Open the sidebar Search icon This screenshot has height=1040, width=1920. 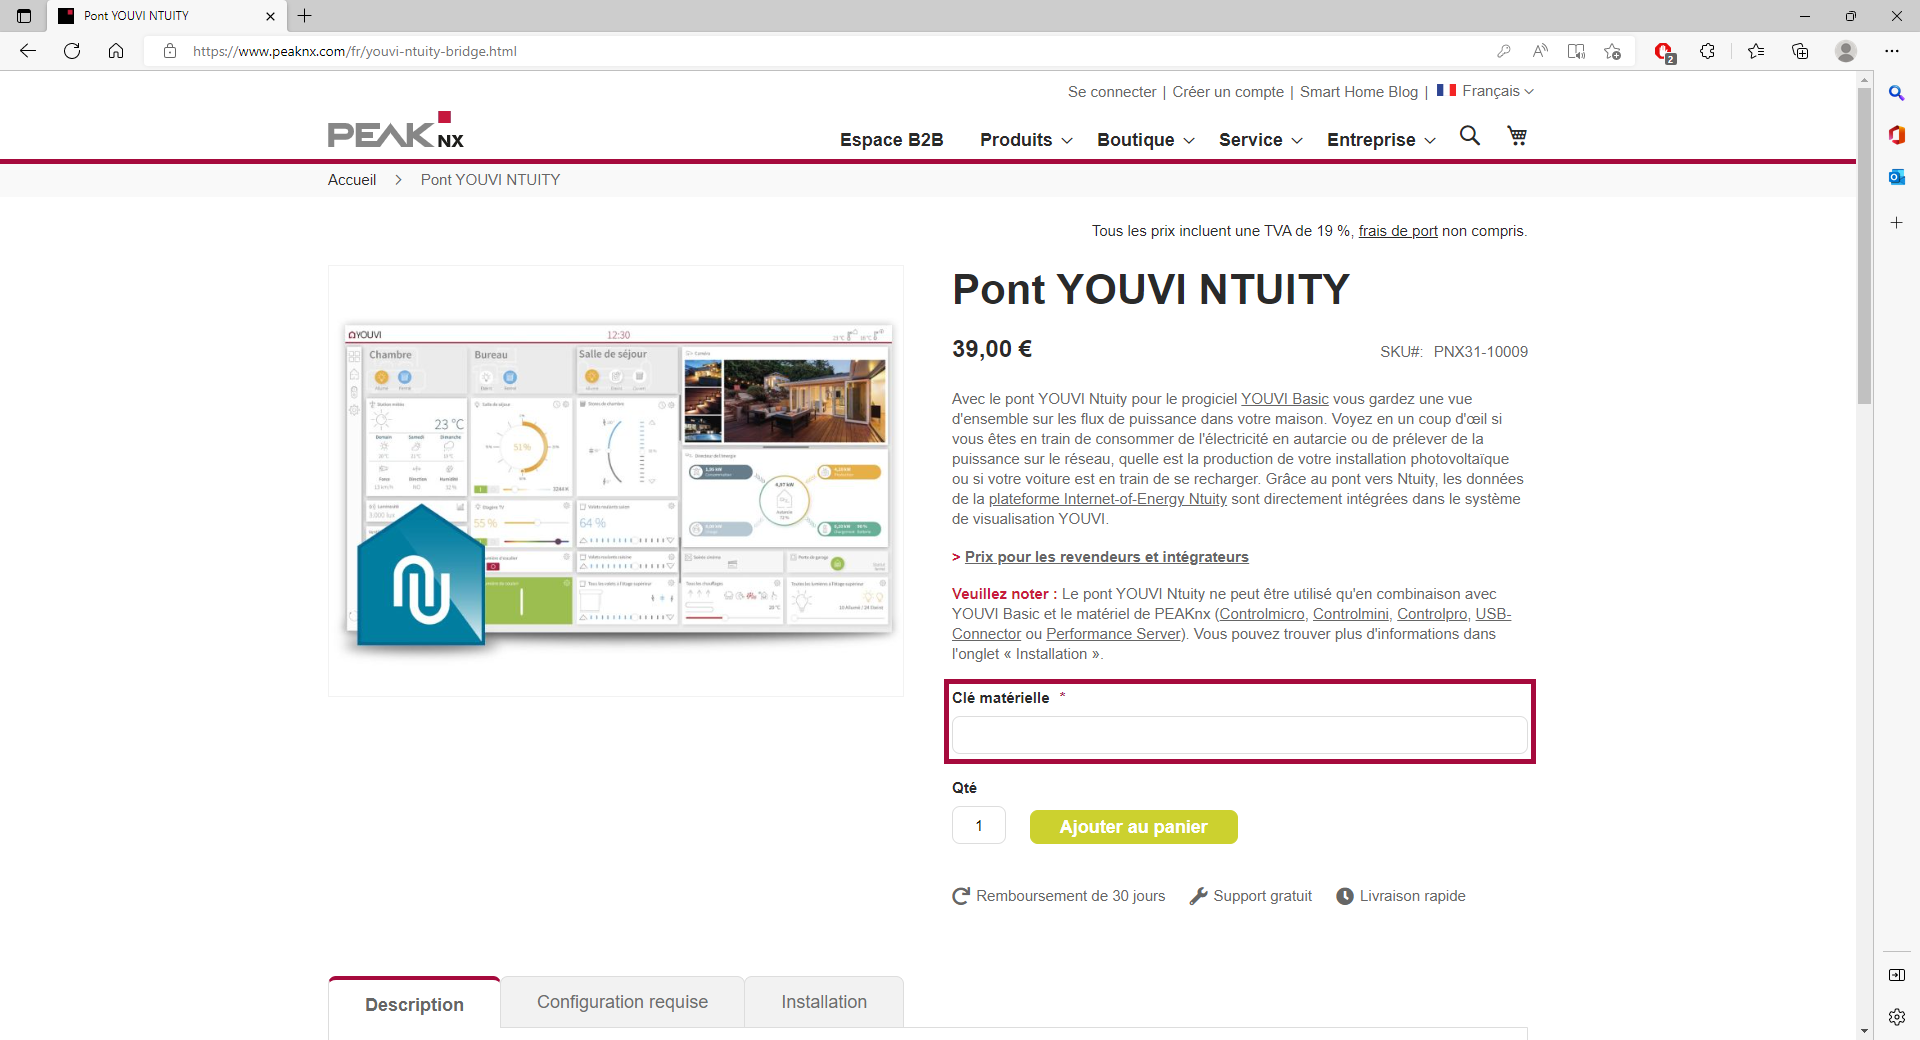point(1896,93)
